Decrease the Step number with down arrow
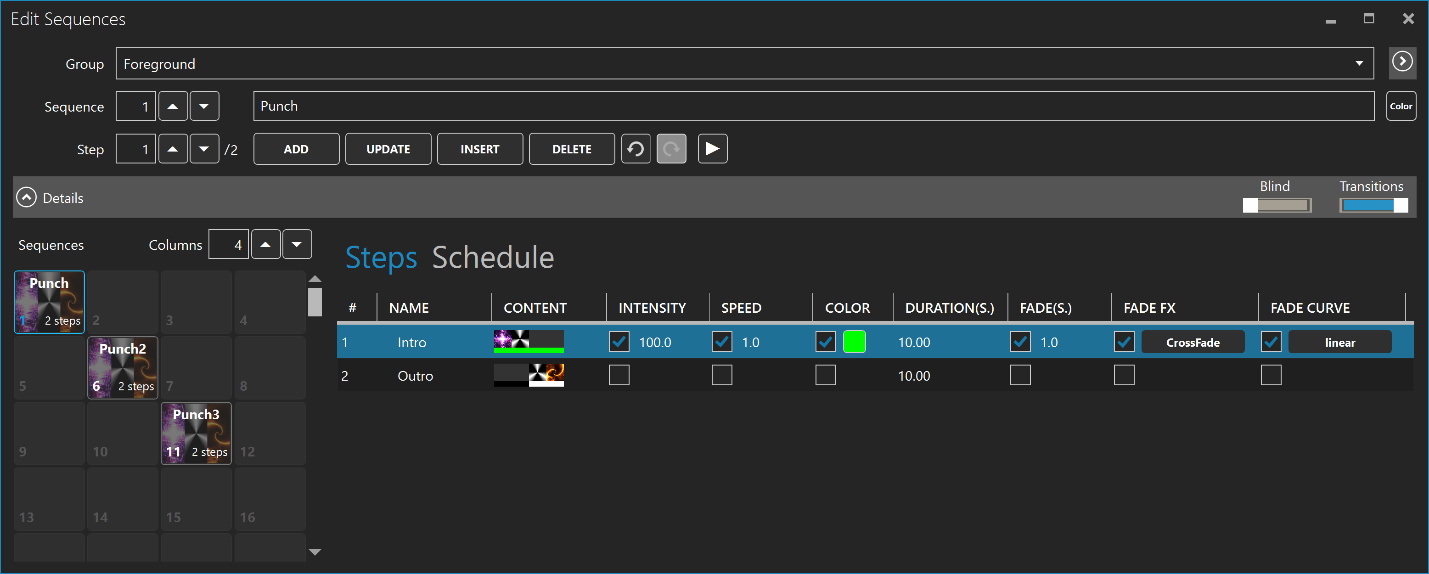The image size is (1429, 574). (205, 149)
